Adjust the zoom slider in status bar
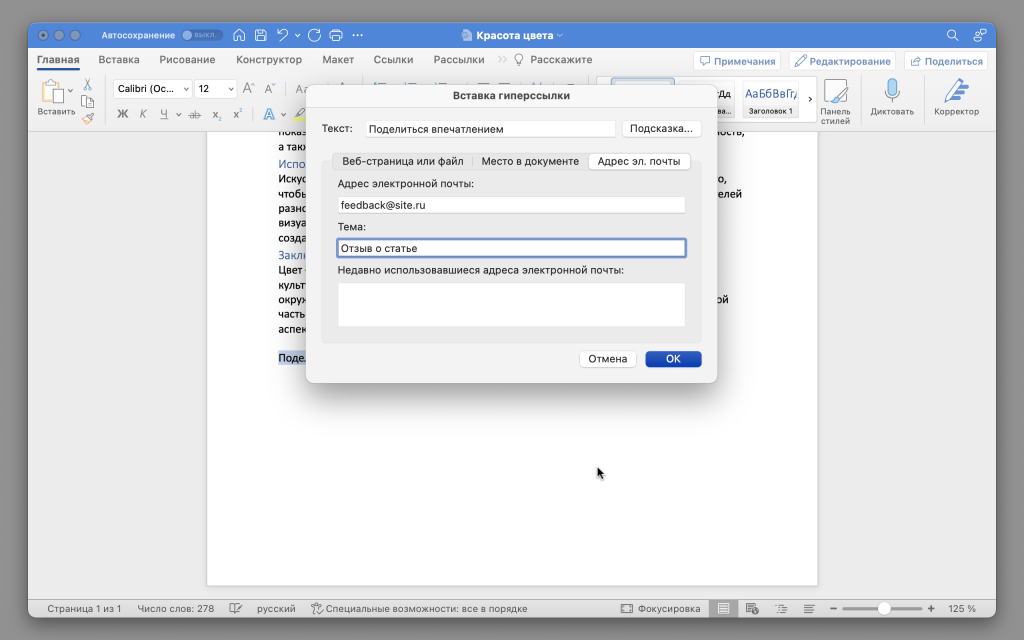The width and height of the screenshot is (1024, 640). 884,608
